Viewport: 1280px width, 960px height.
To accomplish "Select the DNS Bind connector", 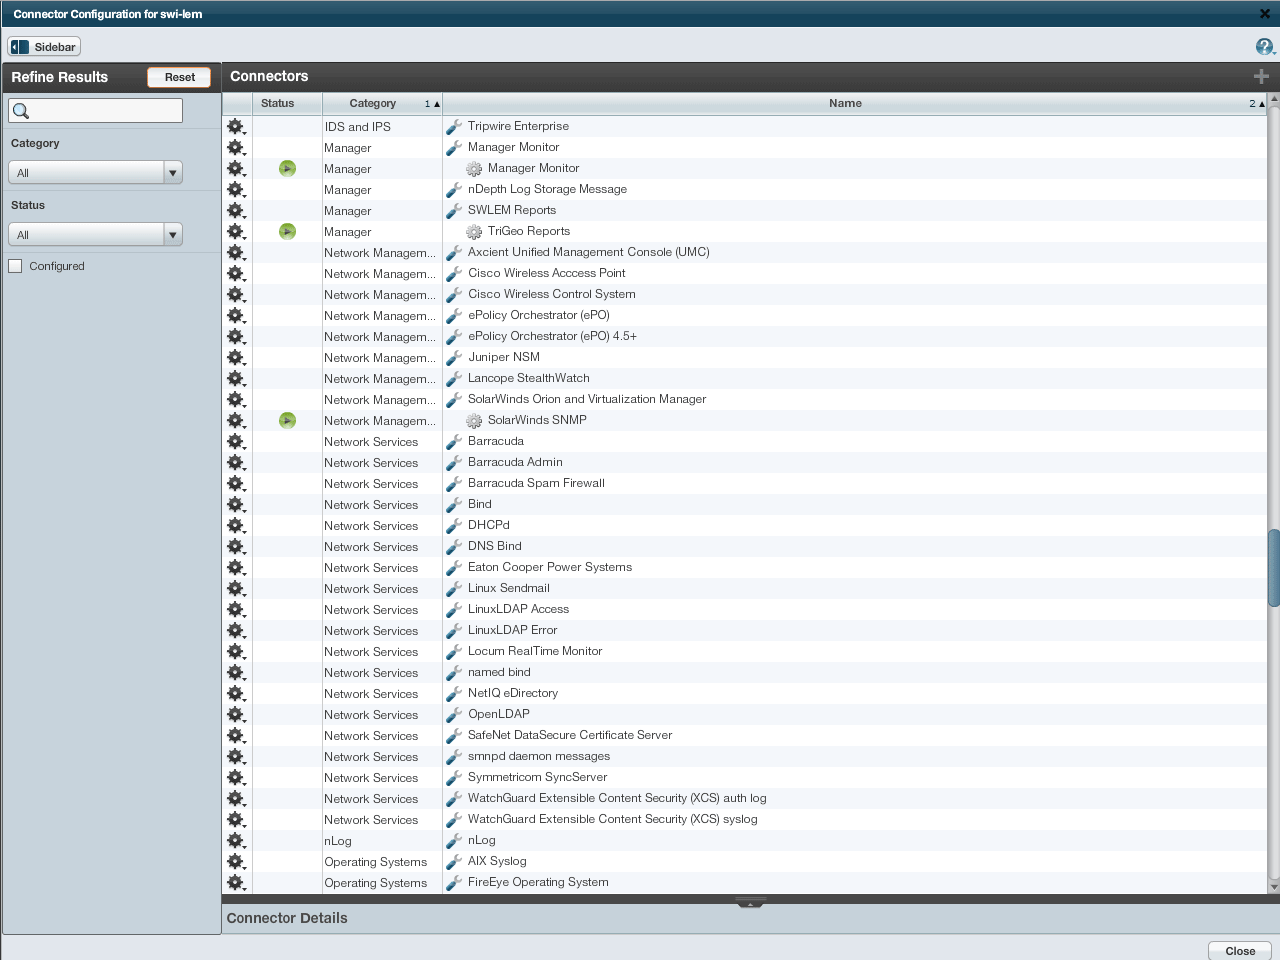I will (495, 546).
